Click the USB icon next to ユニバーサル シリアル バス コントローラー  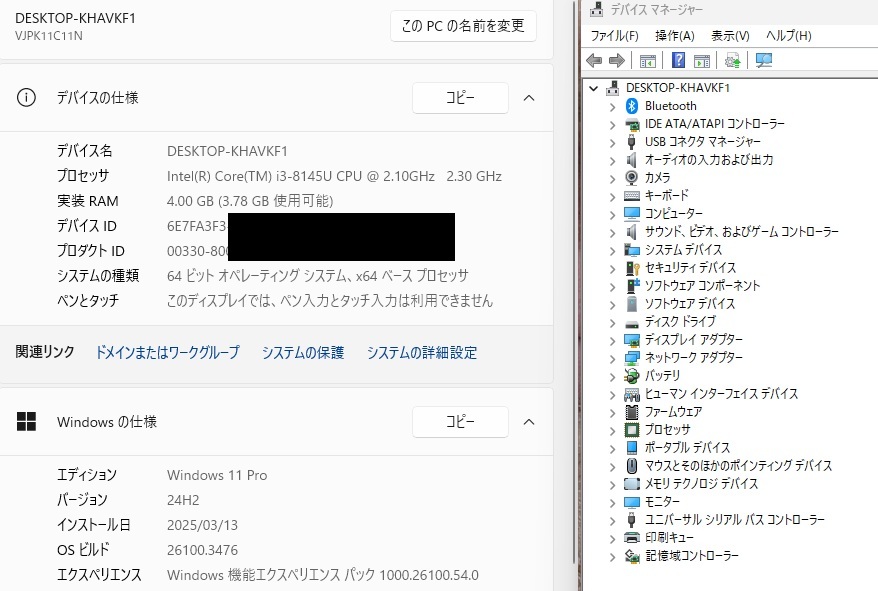tap(632, 520)
